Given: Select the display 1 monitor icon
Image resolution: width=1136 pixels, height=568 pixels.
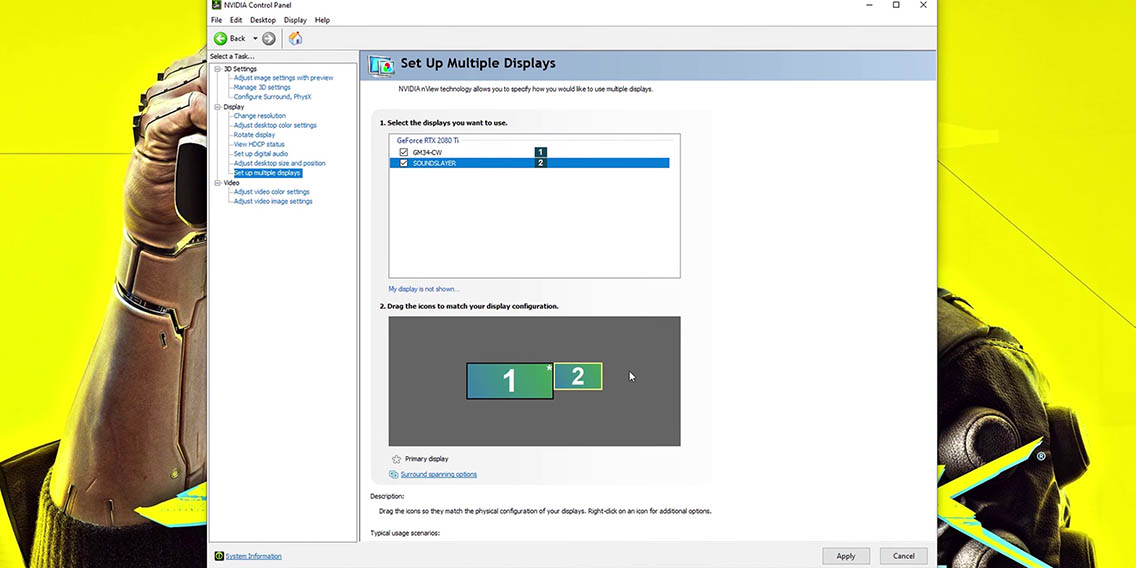Looking at the screenshot, I should 509,381.
